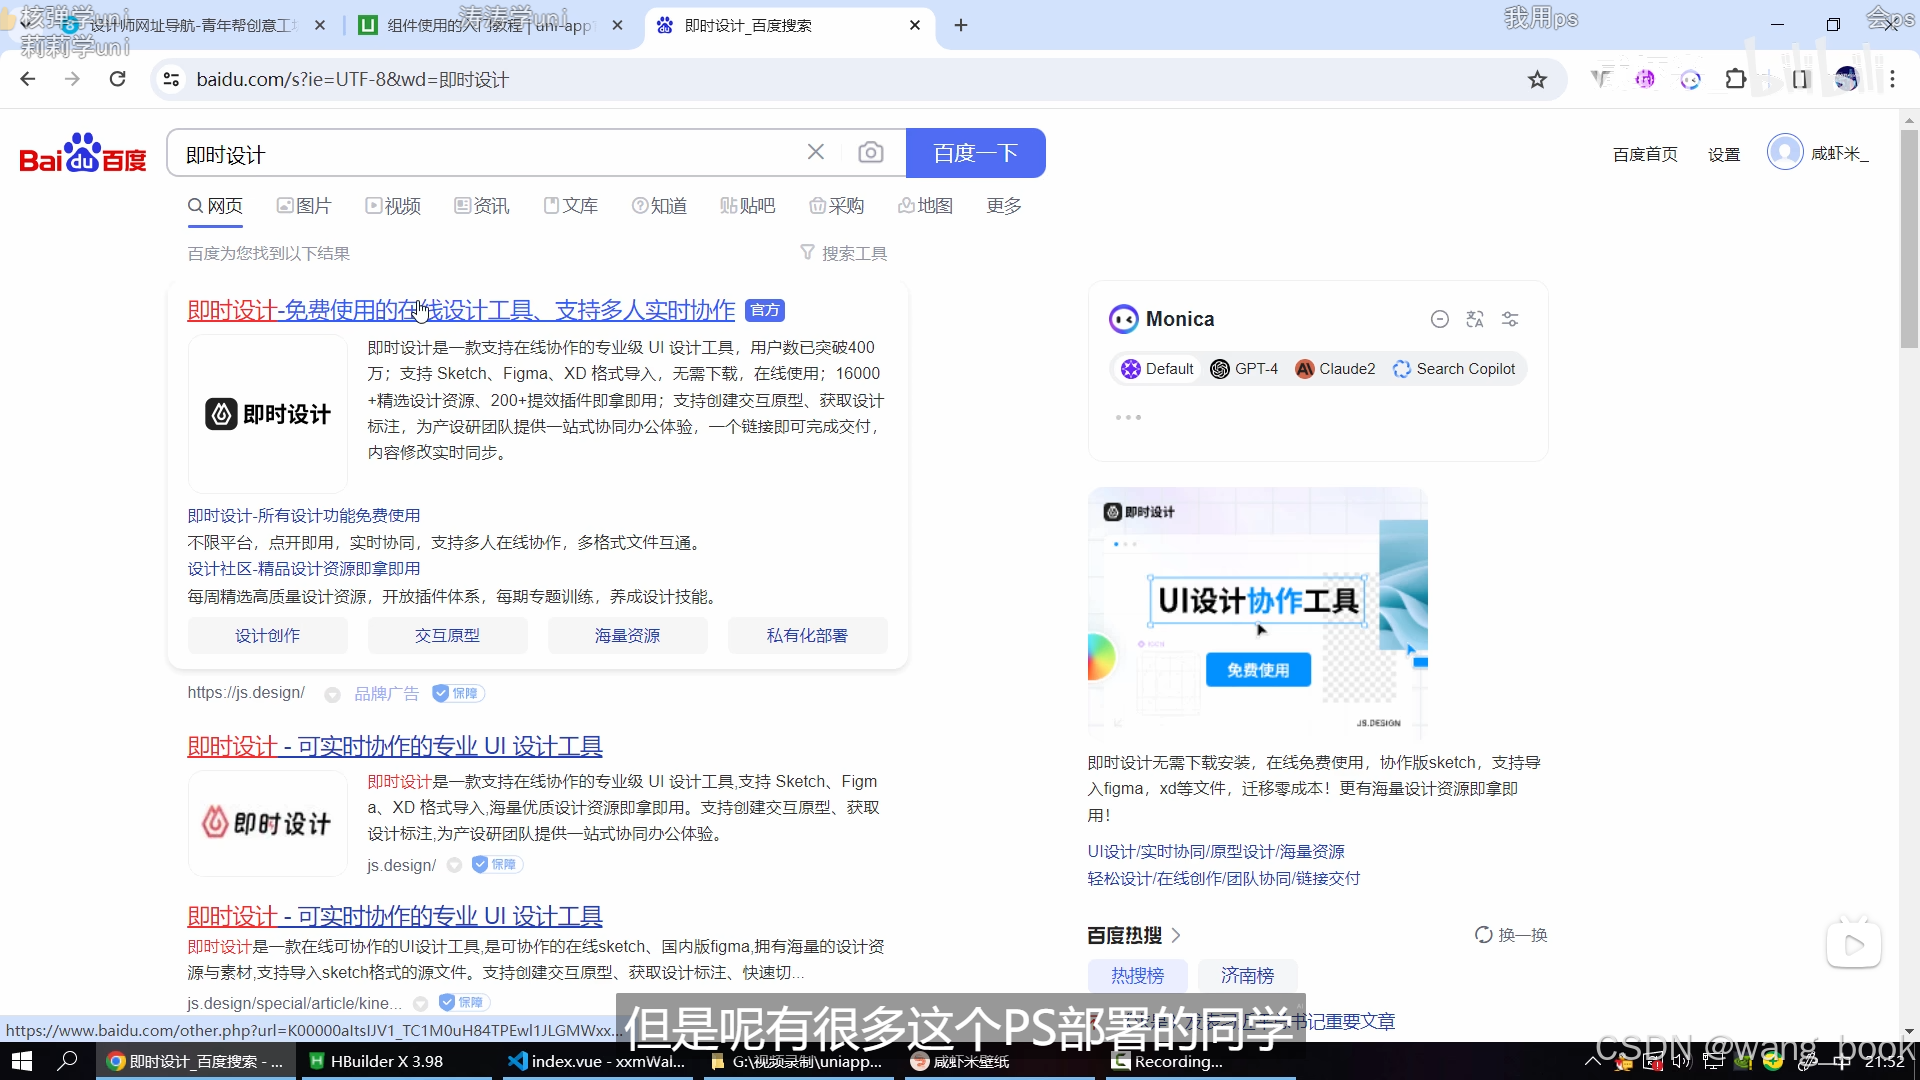Image resolution: width=1920 pixels, height=1080 pixels.
Task: Clear the Baidu search box text
Action: coord(816,152)
